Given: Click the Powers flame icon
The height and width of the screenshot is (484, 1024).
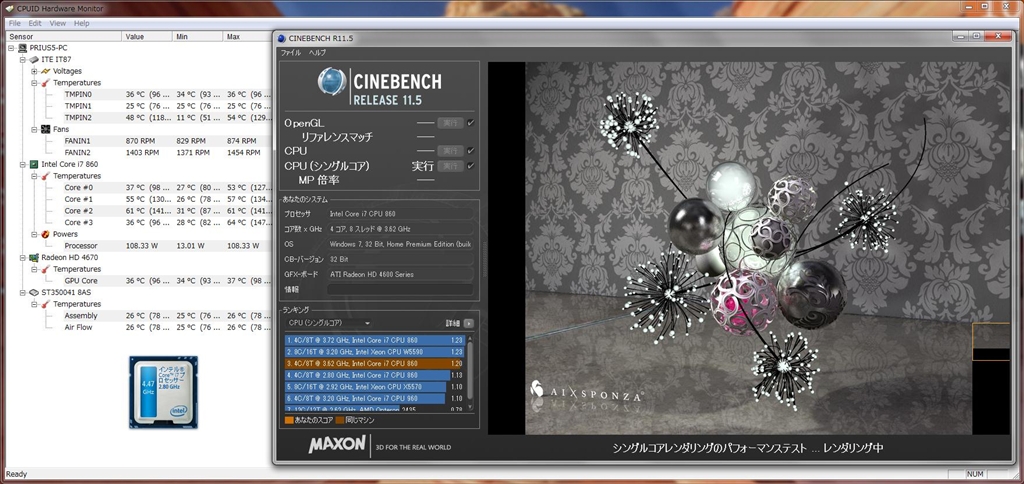Looking at the screenshot, I should pos(45,234).
